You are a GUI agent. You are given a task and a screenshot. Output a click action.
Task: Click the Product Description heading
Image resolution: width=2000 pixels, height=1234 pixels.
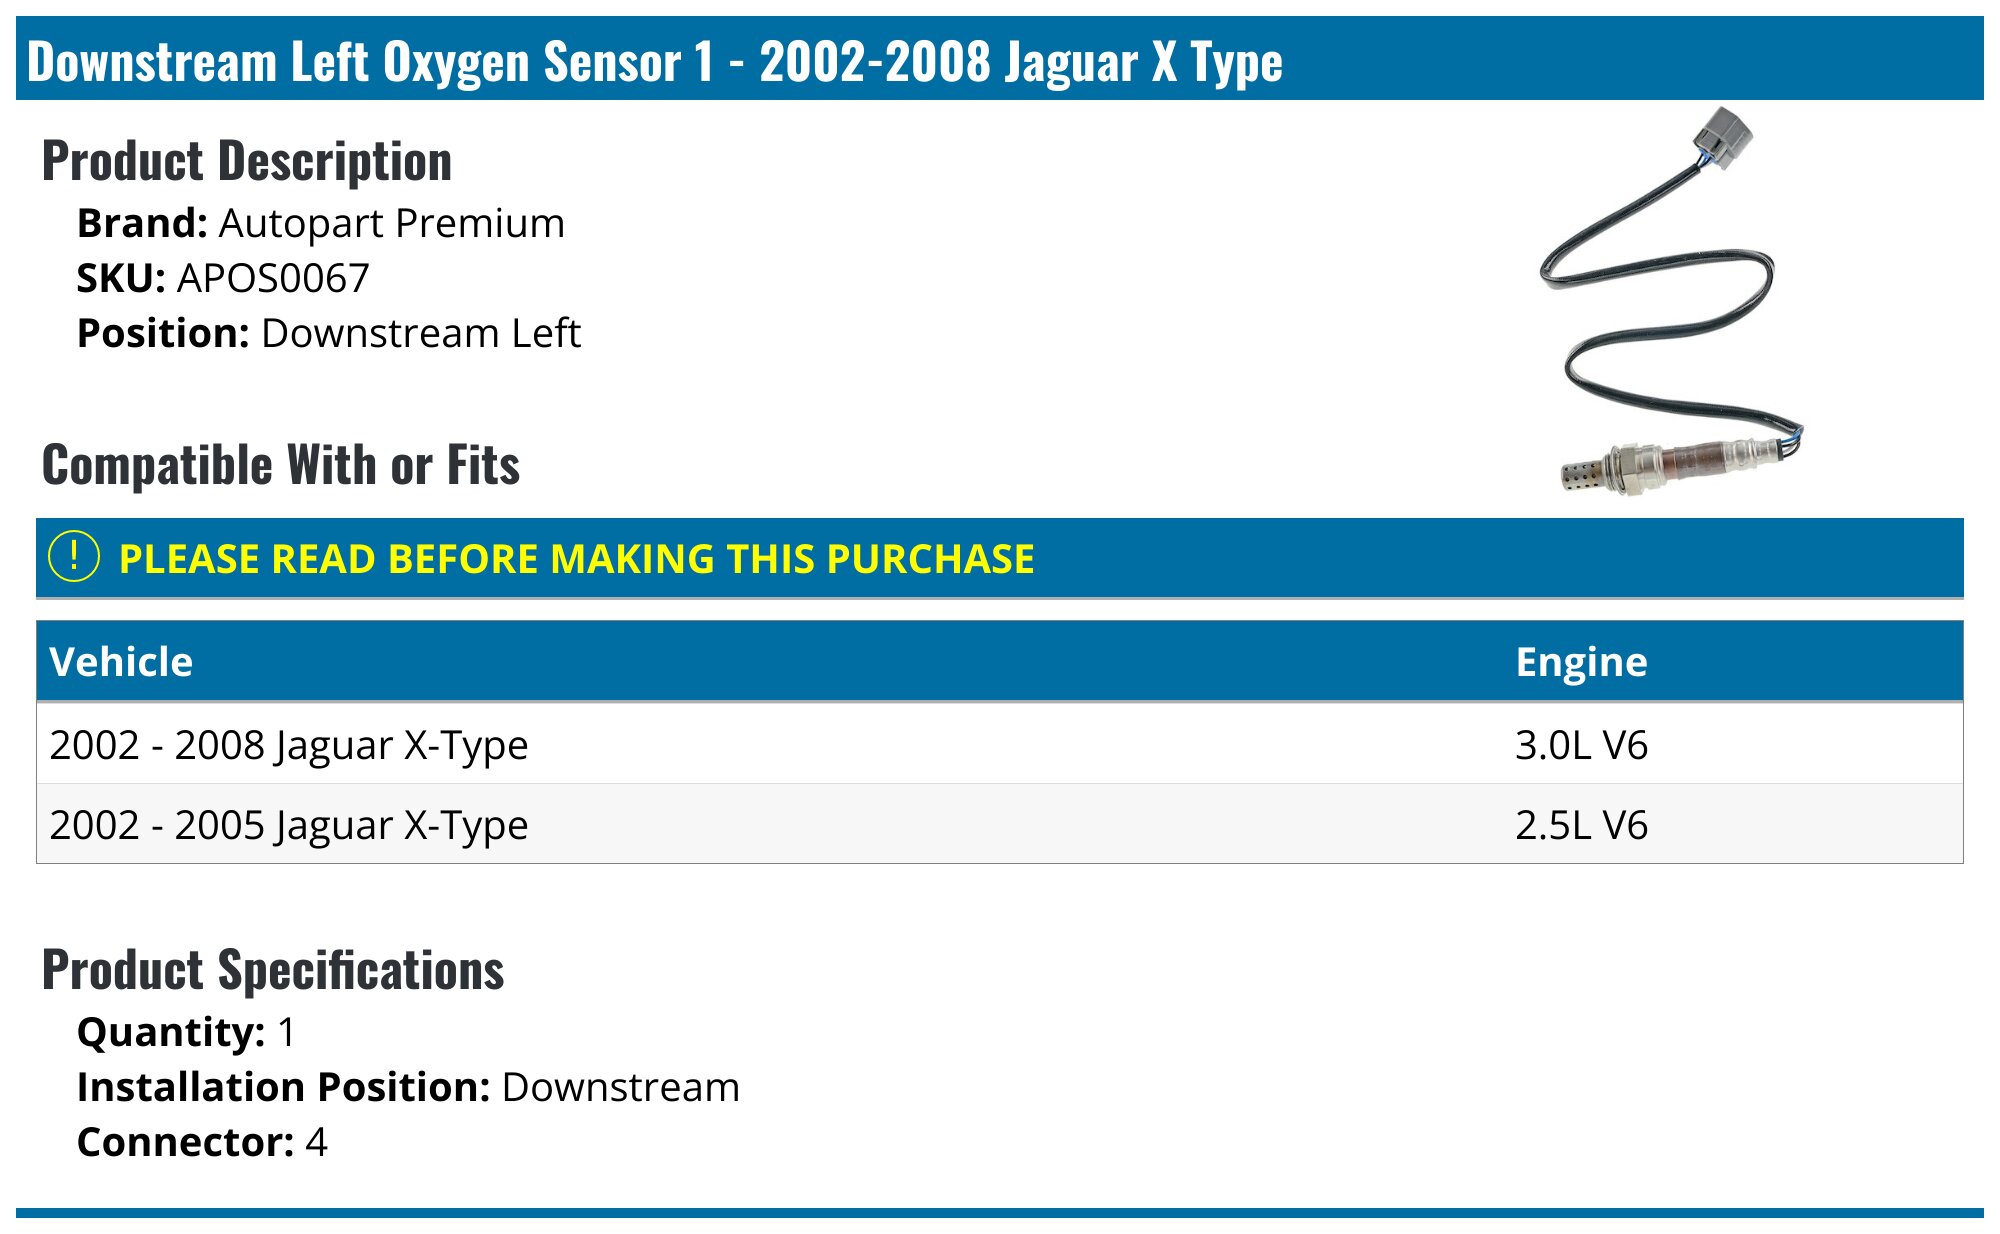click(x=247, y=161)
